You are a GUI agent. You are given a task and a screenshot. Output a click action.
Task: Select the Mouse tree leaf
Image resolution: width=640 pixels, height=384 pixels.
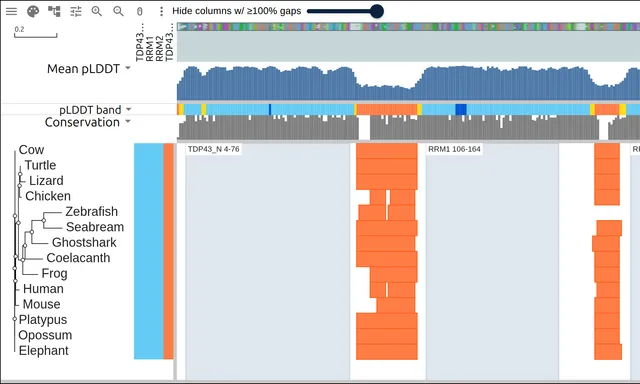[x=41, y=304]
